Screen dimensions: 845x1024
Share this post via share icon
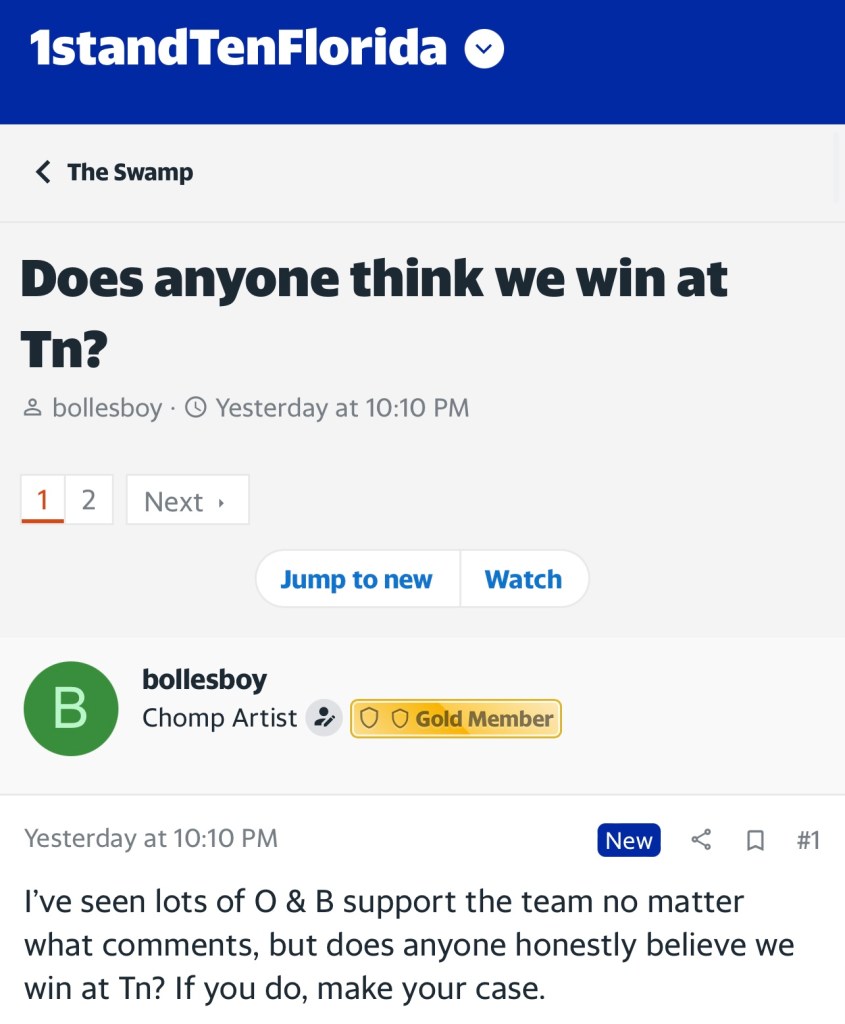pyautogui.click(x=701, y=840)
